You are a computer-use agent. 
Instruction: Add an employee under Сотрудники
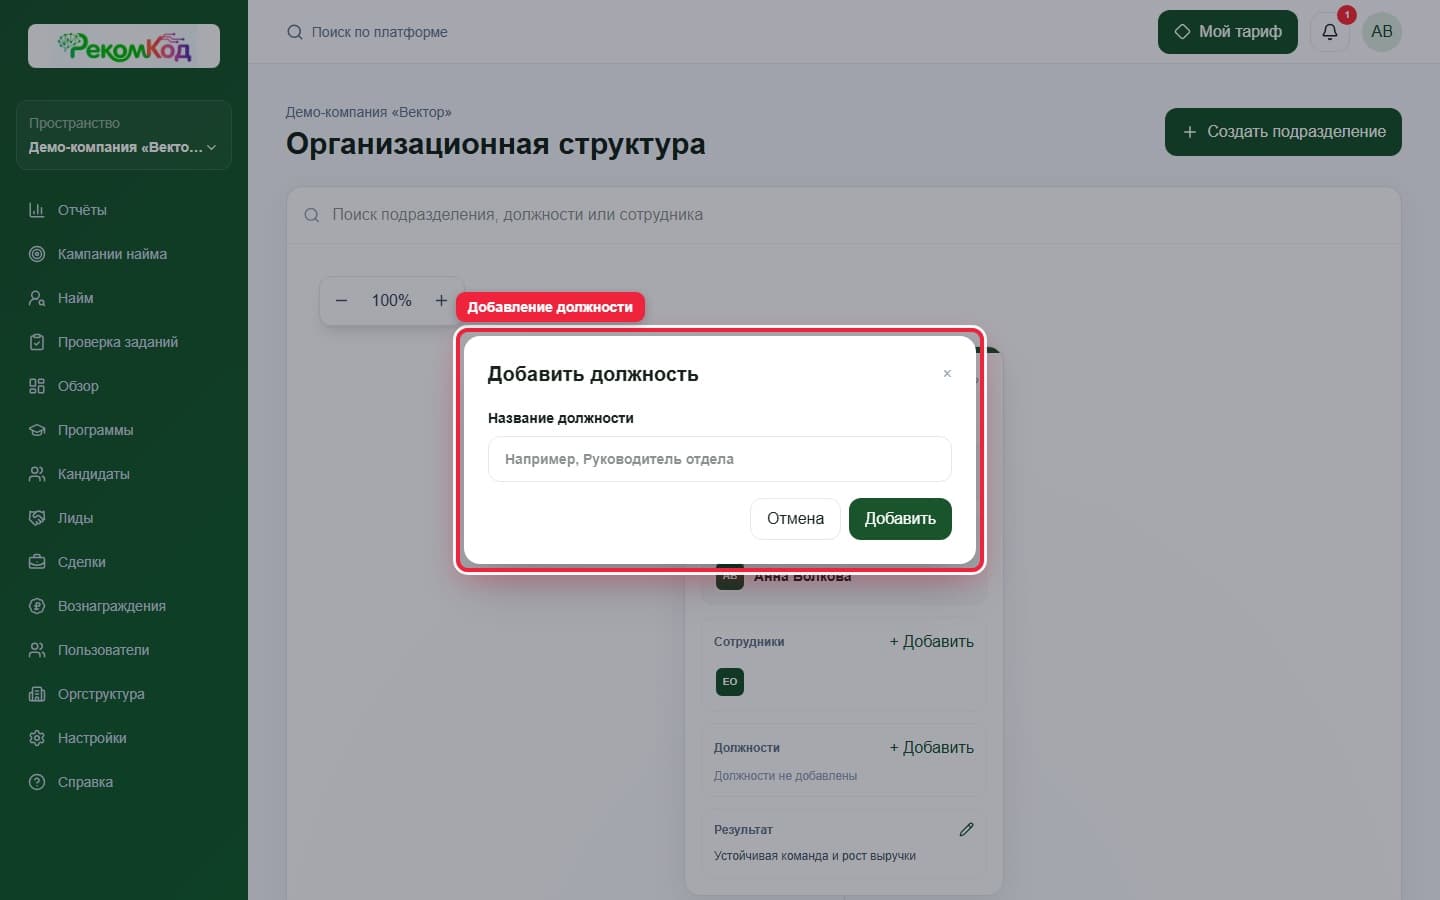tap(931, 642)
